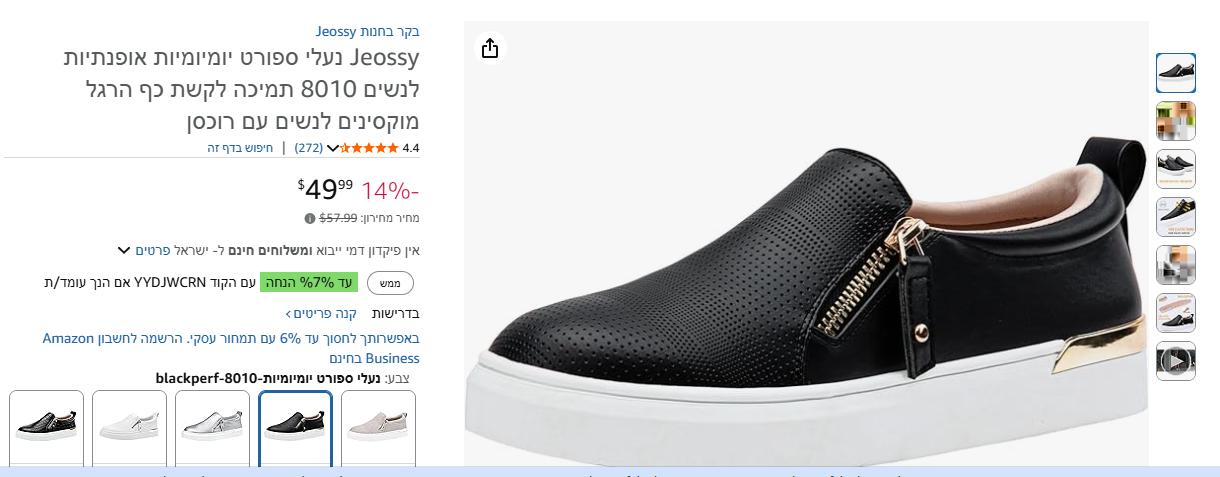1220x477 pixels.
Task: Redeem the 7% coupon with ממש button
Action: click(x=390, y=283)
